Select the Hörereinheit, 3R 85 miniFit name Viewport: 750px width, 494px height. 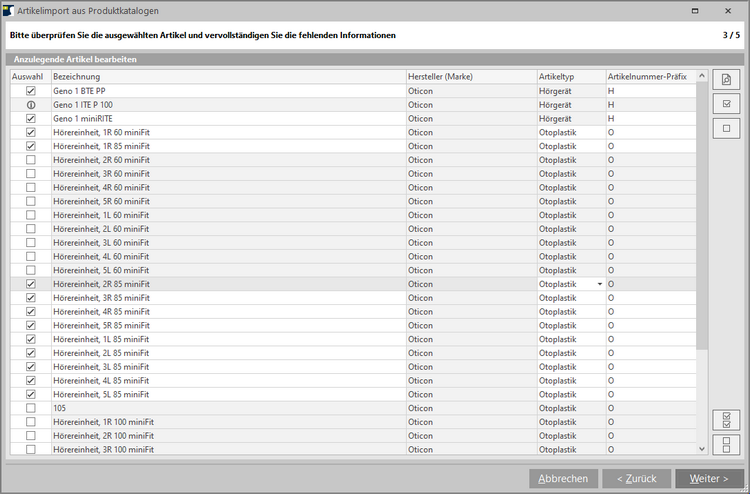click(x=229, y=298)
